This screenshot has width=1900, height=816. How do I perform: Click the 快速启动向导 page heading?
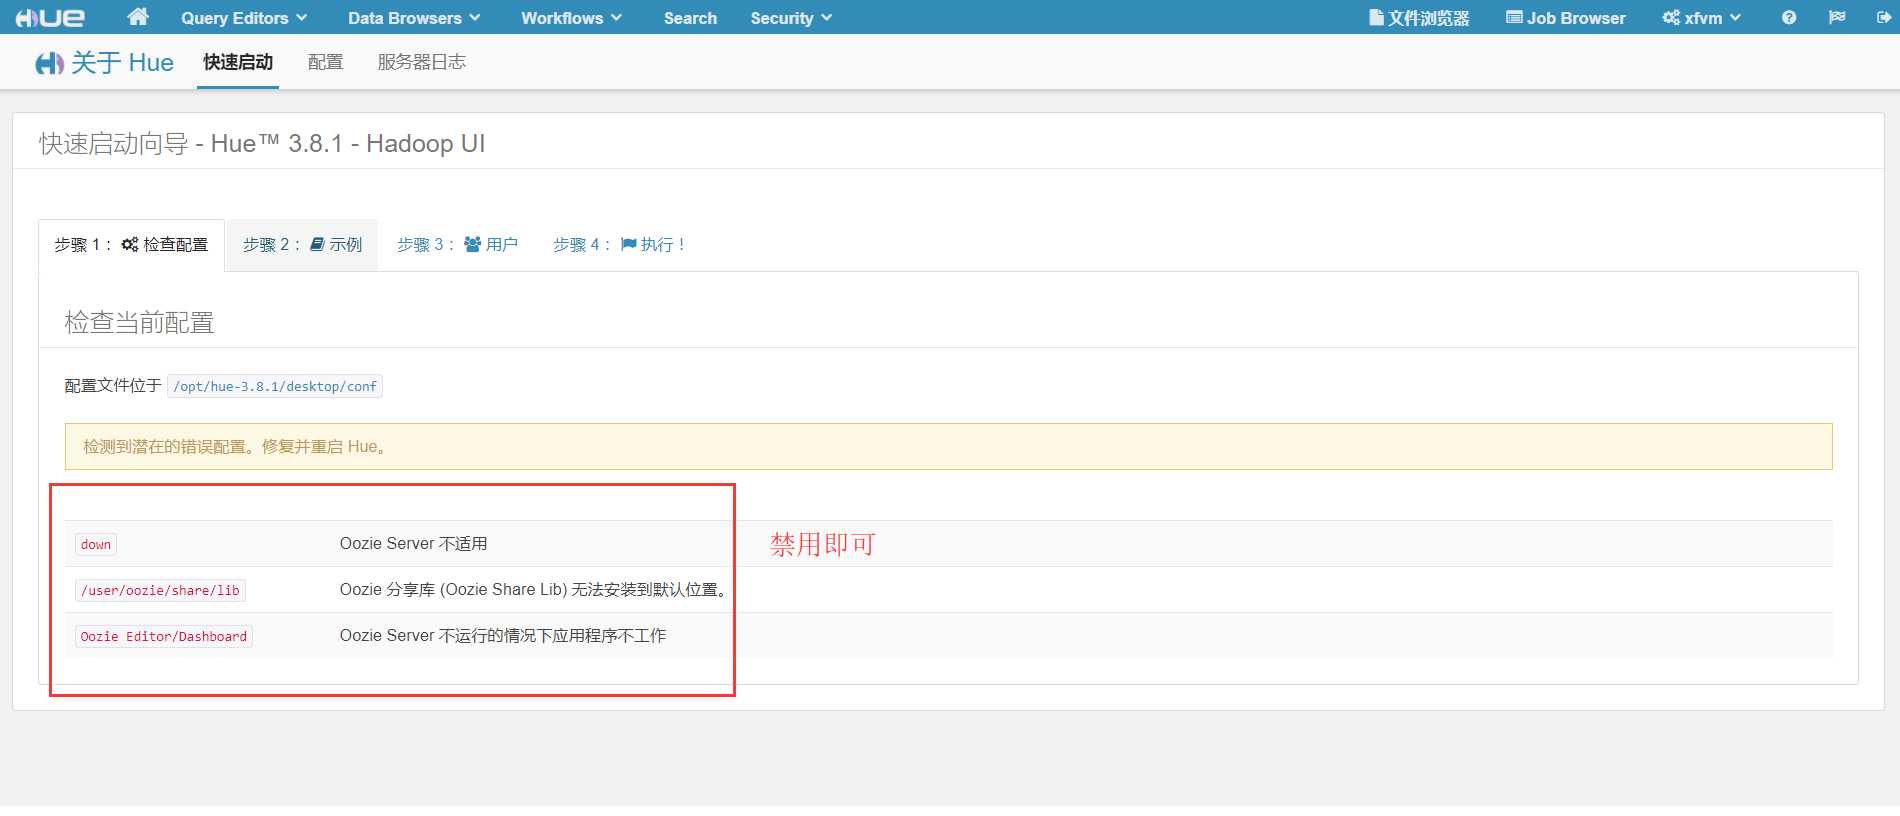(x=262, y=144)
